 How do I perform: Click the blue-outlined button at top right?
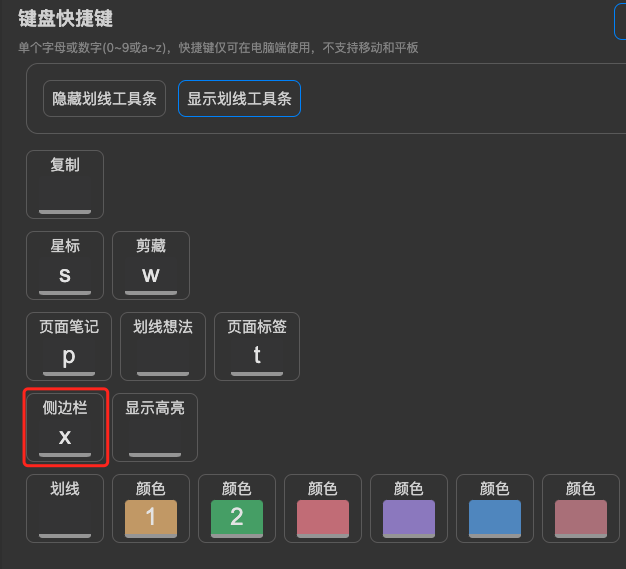620,20
